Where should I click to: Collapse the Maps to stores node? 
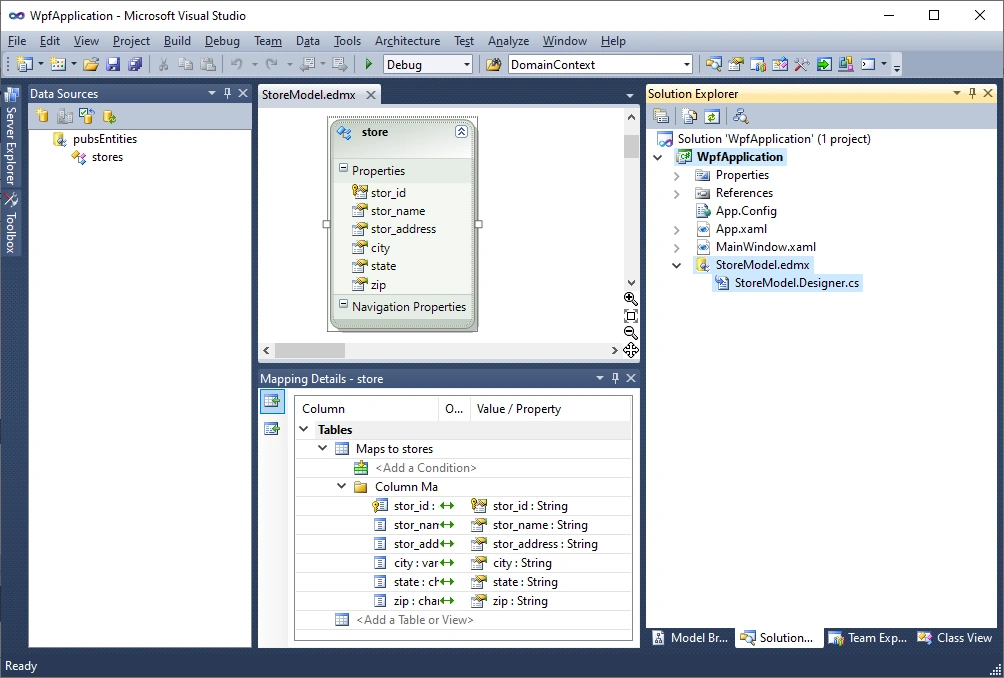click(323, 449)
